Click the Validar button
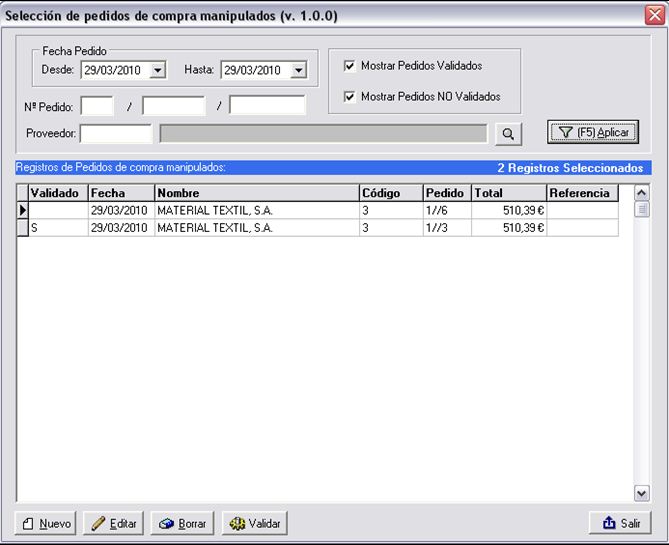Viewport: 669px width, 545px height. point(254,523)
